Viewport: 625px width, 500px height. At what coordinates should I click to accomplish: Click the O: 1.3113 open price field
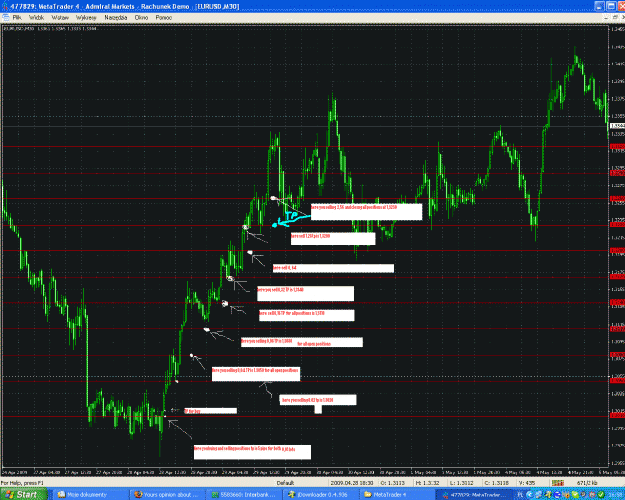(393, 483)
